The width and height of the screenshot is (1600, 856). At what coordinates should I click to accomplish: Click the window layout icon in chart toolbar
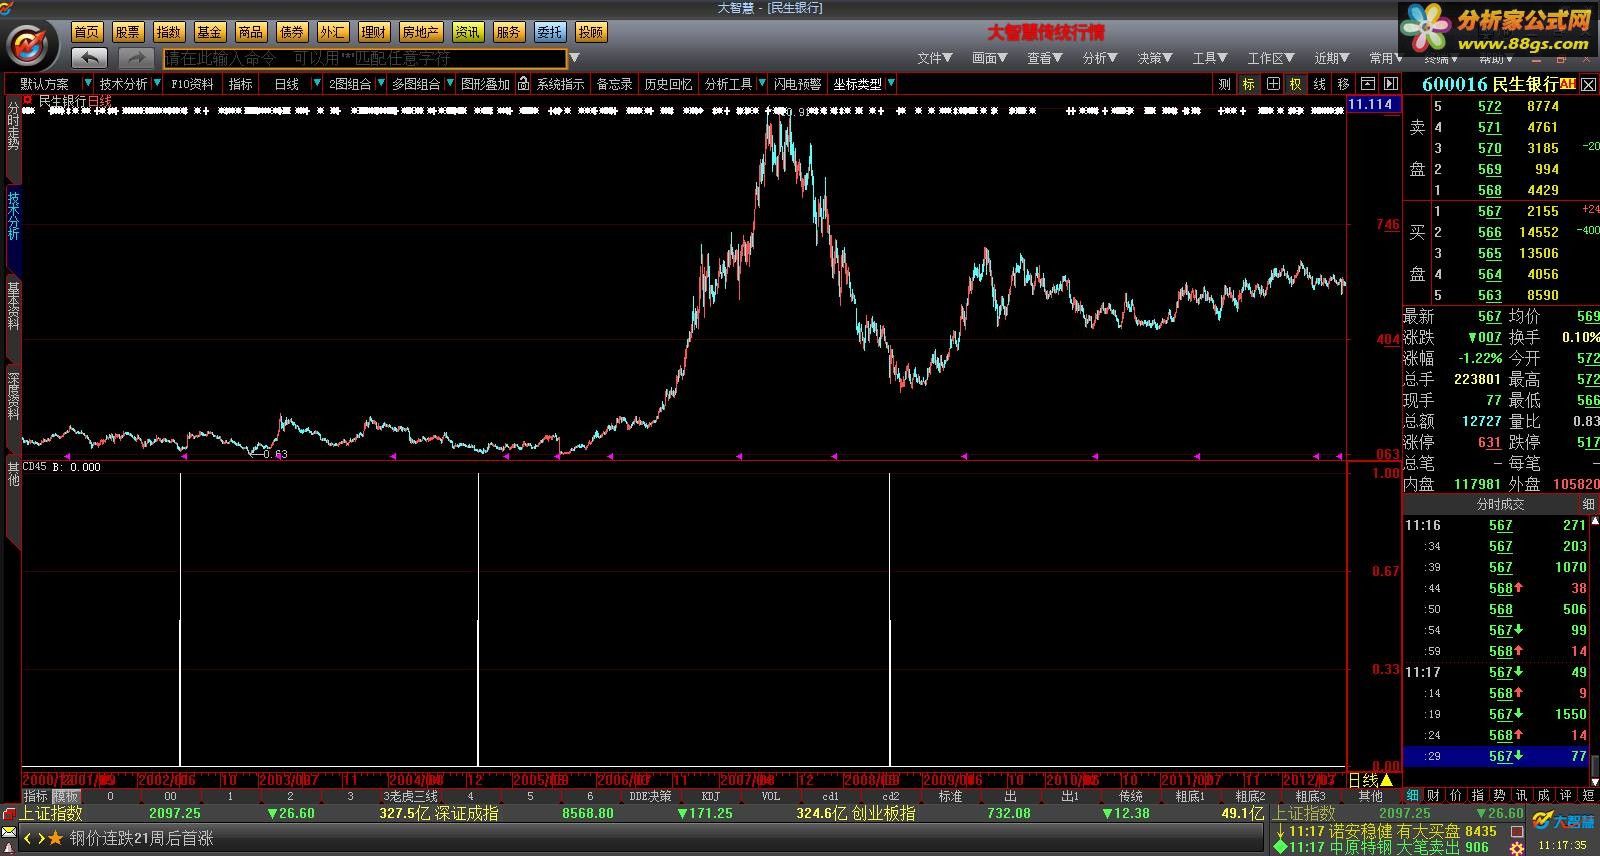pyautogui.click(x=1367, y=84)
